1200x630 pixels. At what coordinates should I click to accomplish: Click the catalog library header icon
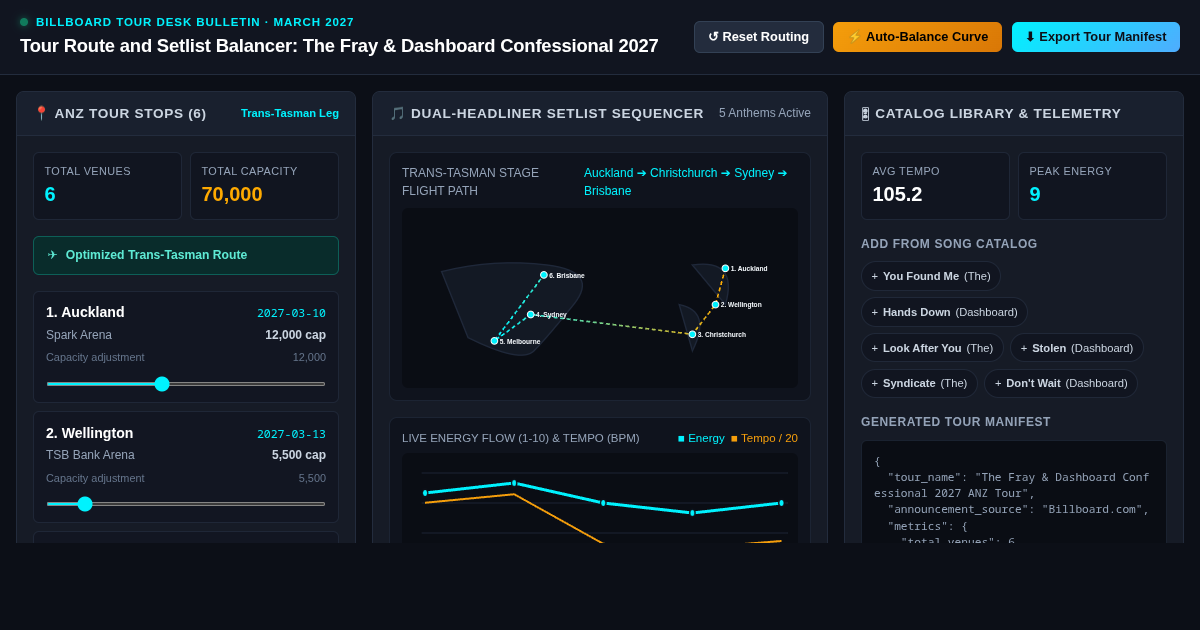pos(865,114)
